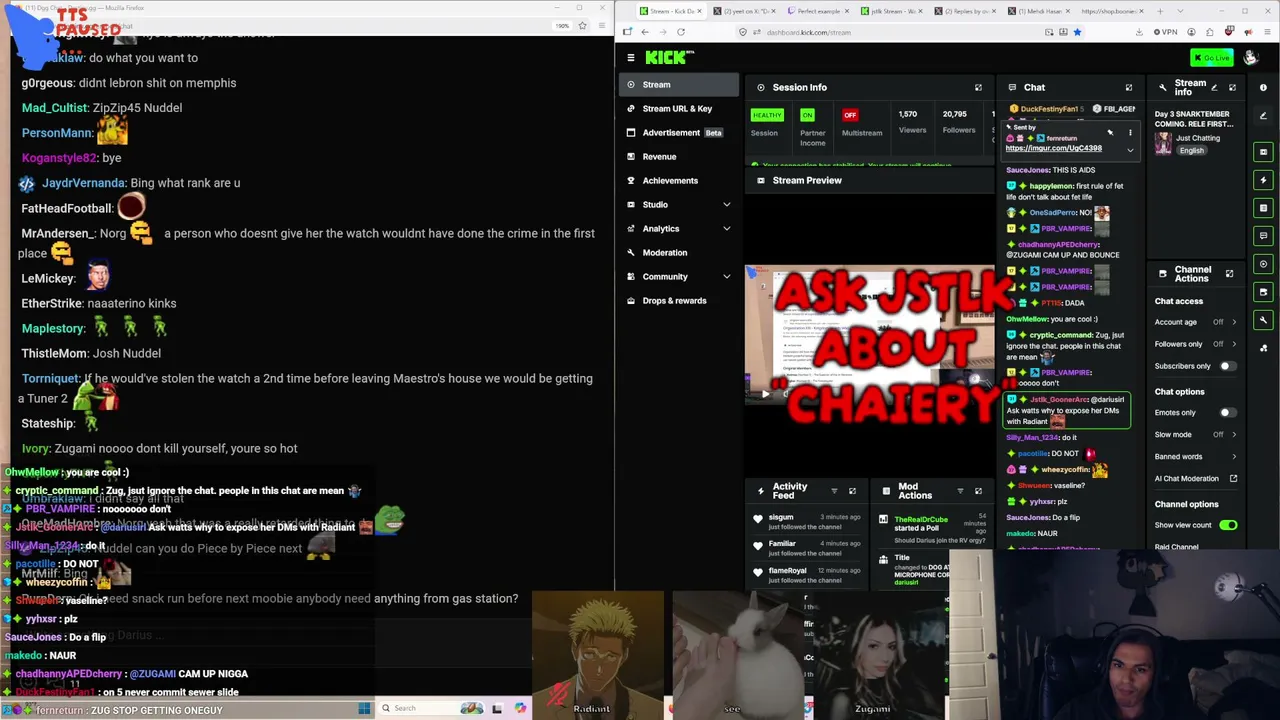This screenshot has width=1280, height=720.
Task: Open the Kick hamburger sidebar menu
Action: point(630,58)
